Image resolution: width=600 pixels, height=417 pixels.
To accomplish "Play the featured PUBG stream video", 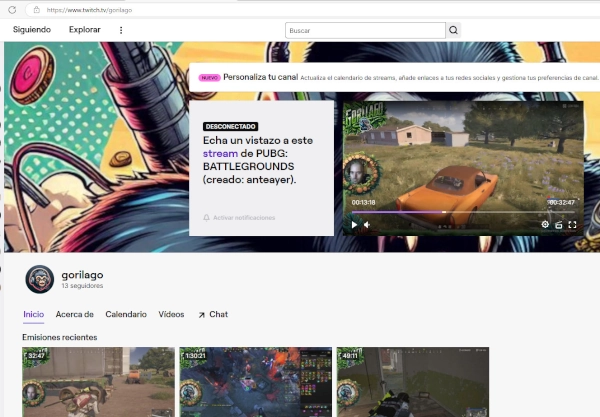I will click(353, 225).
